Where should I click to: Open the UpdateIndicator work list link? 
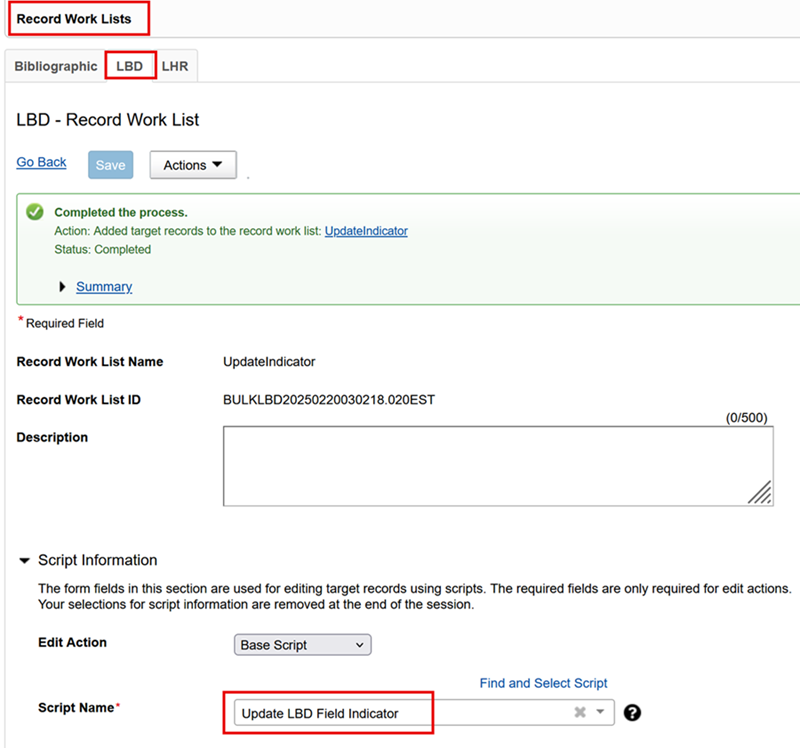tap(366, 231)
